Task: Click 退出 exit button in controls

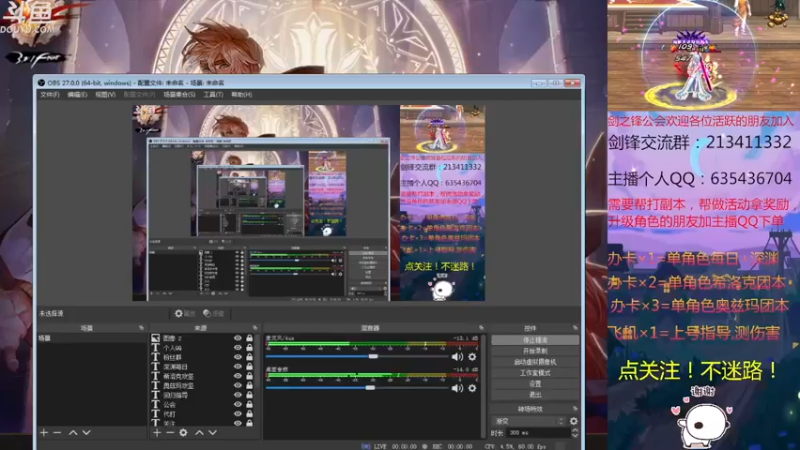Action: pyautogui.click(x=535, y=394)
